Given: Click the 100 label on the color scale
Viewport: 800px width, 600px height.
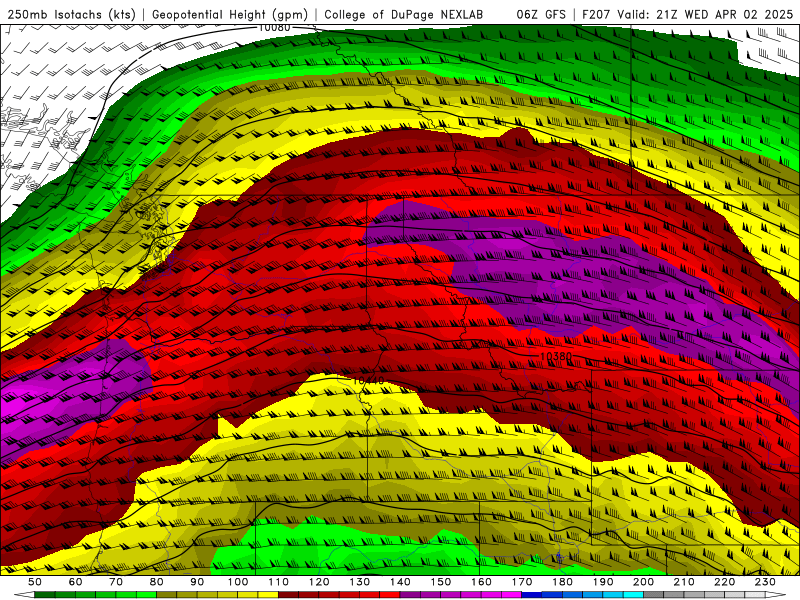Looking at the screenshot, I should pos(238,582).
